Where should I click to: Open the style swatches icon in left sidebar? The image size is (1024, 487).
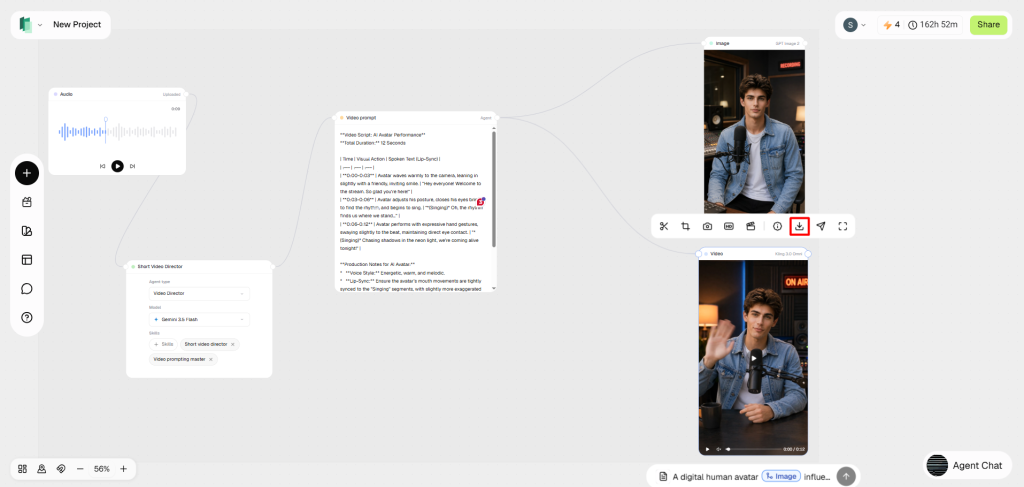pyautogui.click(x=27, y=231)
